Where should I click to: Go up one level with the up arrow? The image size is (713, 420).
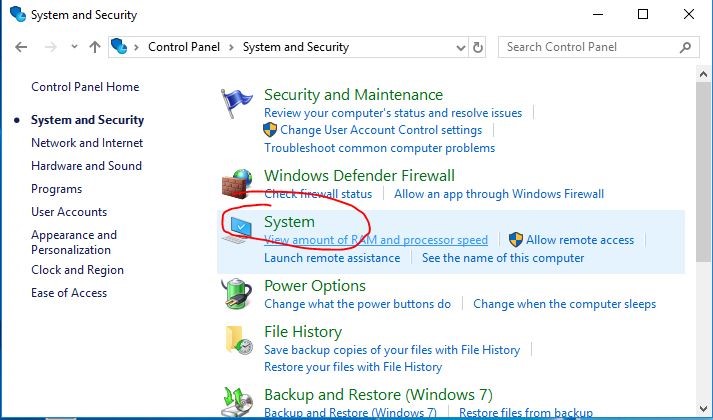point(95,47)
